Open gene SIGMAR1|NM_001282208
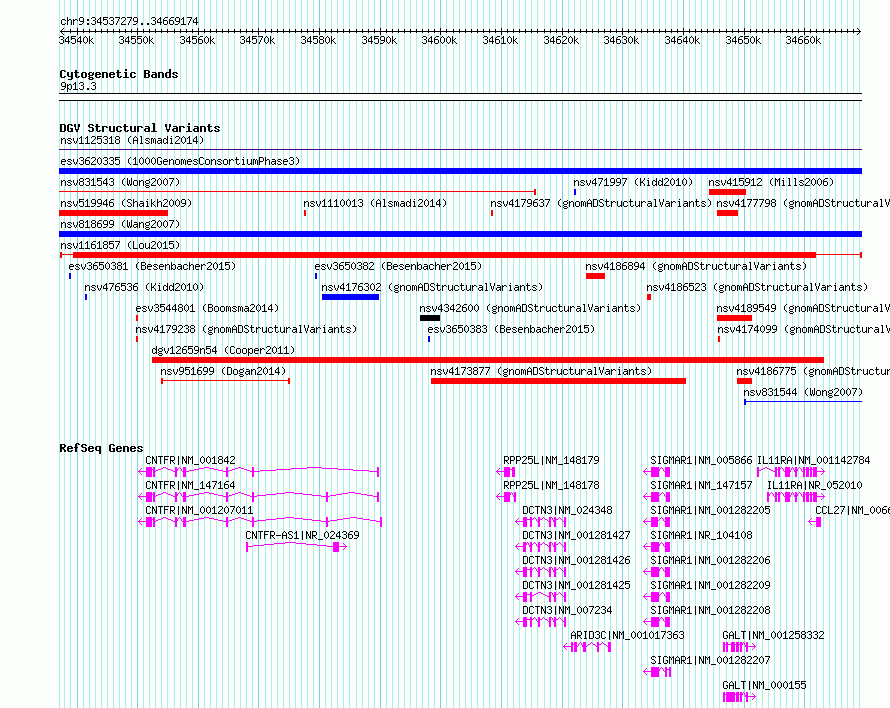This screenshot has width=890, height=708. click(710, 610)
